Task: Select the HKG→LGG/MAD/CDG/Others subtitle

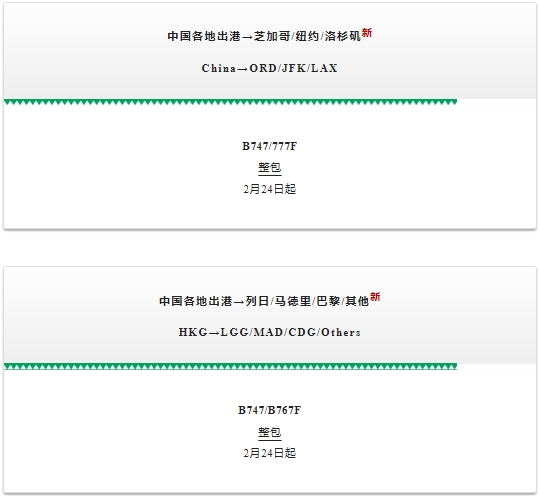Action: tap(270, 332)
